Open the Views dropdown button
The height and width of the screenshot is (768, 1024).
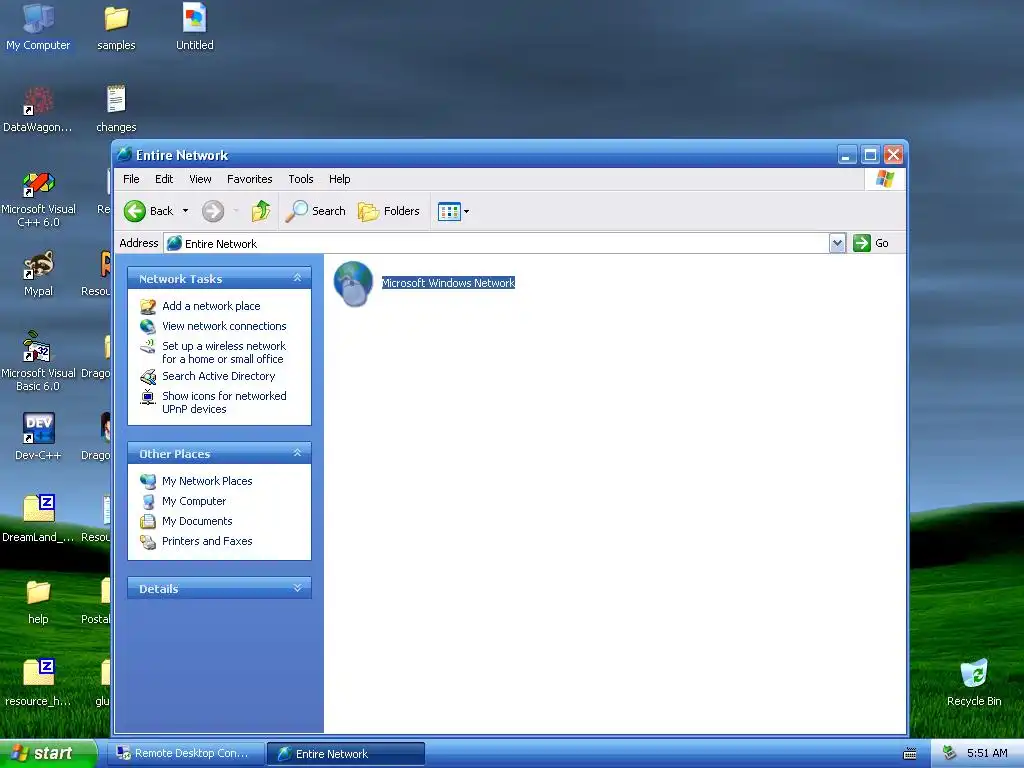coord(453,211)
